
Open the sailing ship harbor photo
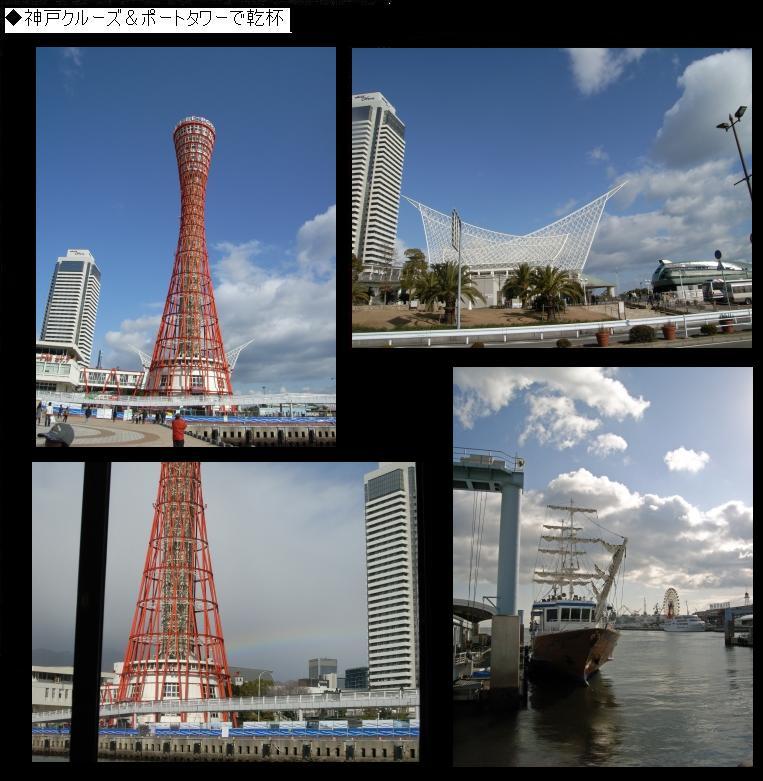[x=603, y=567]
